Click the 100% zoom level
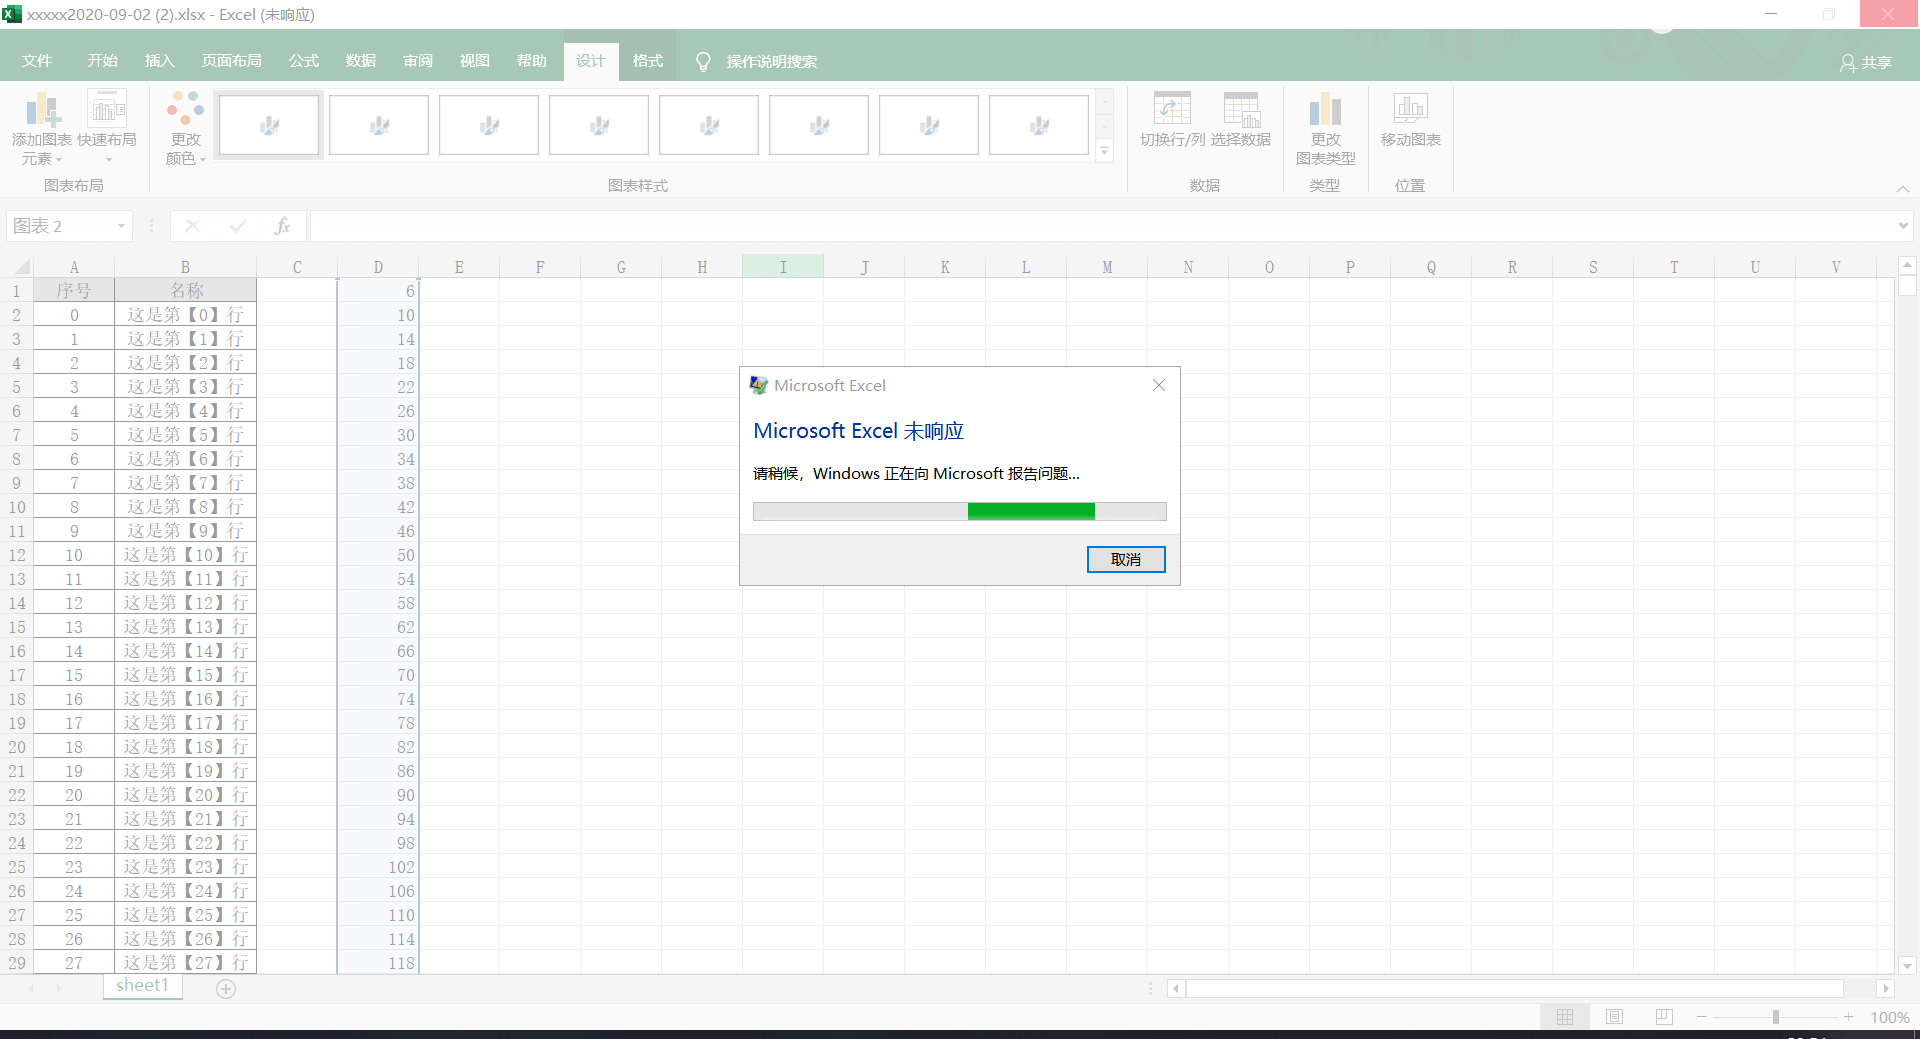The width and height of the screenshot is (1920, 1039). [1889, 1017]
